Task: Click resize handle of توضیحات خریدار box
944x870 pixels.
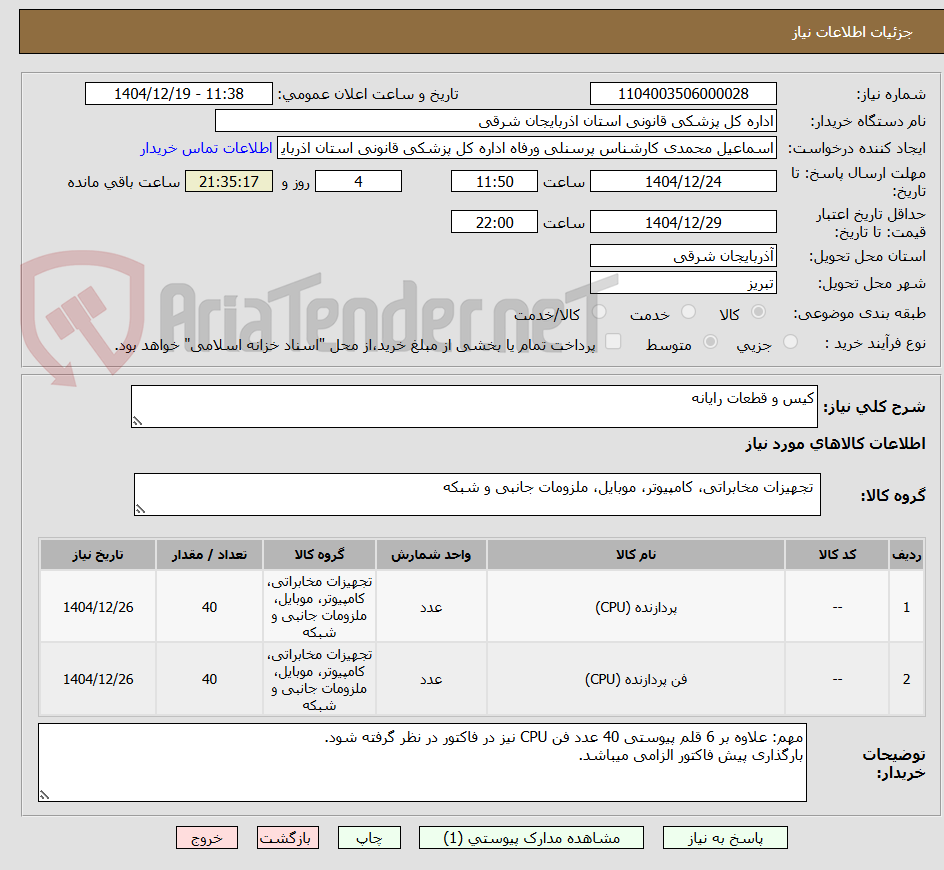Action: 45,795
